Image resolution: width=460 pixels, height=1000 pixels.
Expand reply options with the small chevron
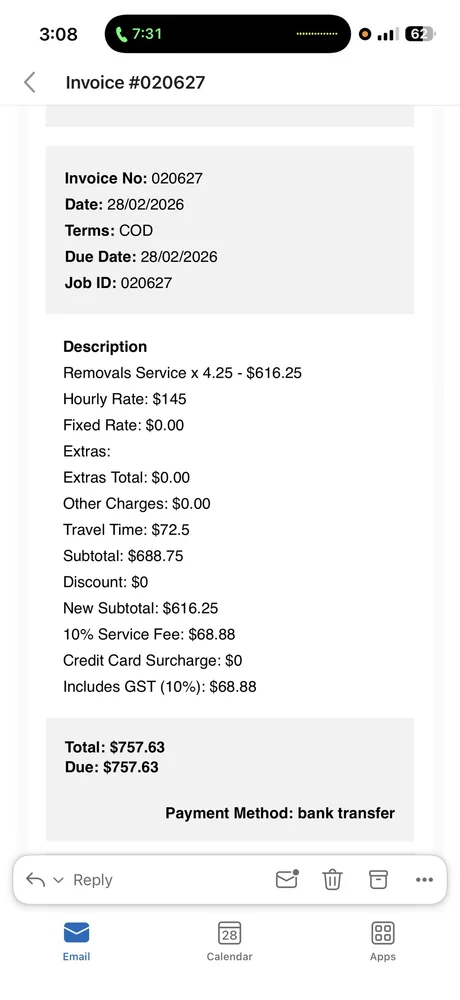click(x=58, y=880)
